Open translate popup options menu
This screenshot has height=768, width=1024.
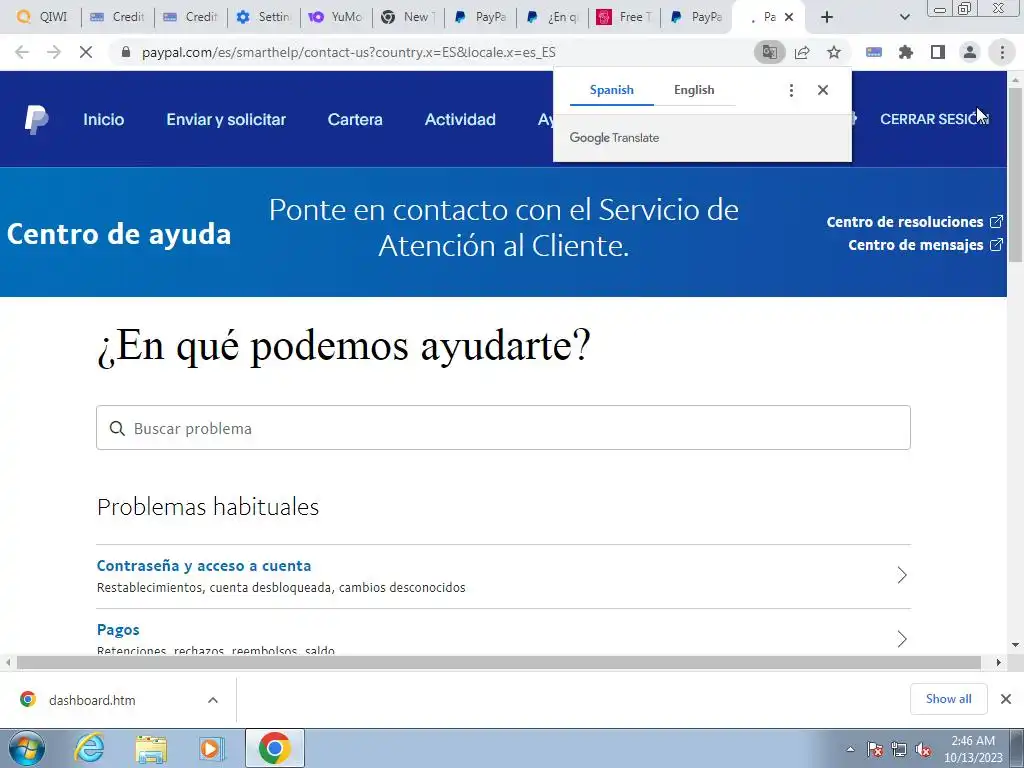coord(791,90)
